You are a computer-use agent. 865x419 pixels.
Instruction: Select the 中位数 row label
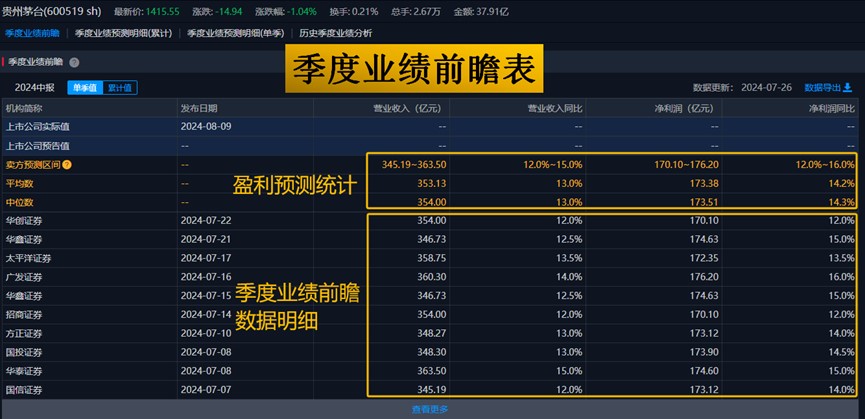(x=19, y=202)
